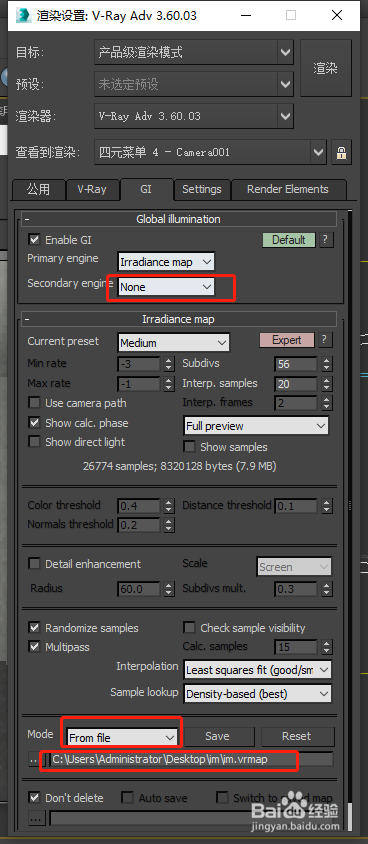This screenshot has height=844, width=368.
Task: Toggle the lock view padlock icon
Action: click(x=341, y=153)
